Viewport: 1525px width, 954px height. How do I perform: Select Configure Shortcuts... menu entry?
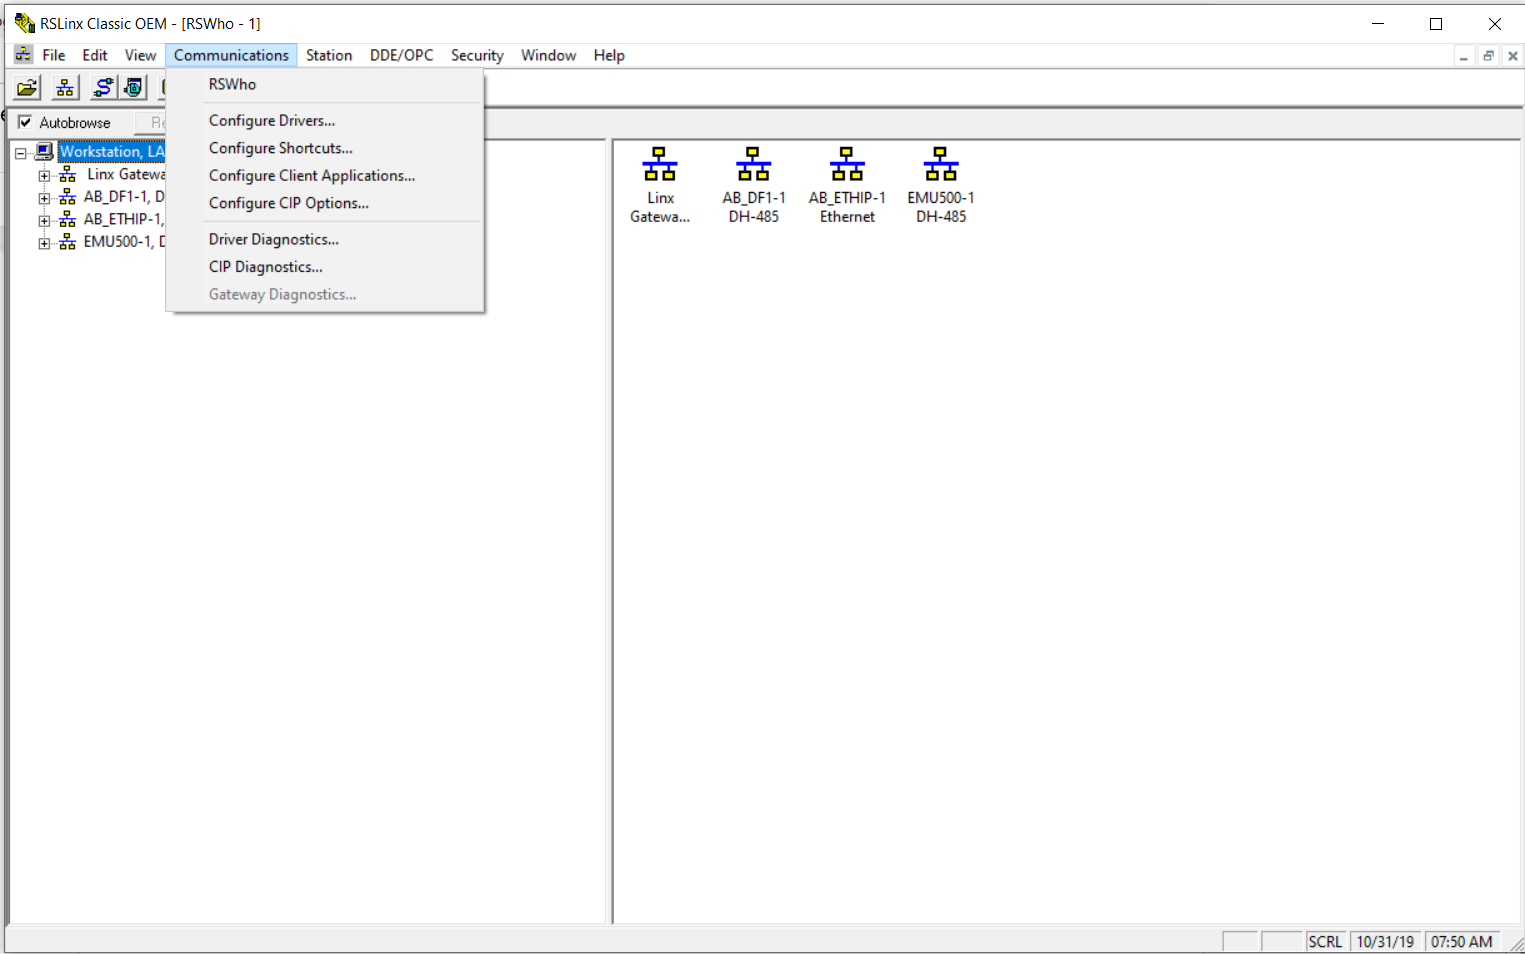tap(325, 148)
